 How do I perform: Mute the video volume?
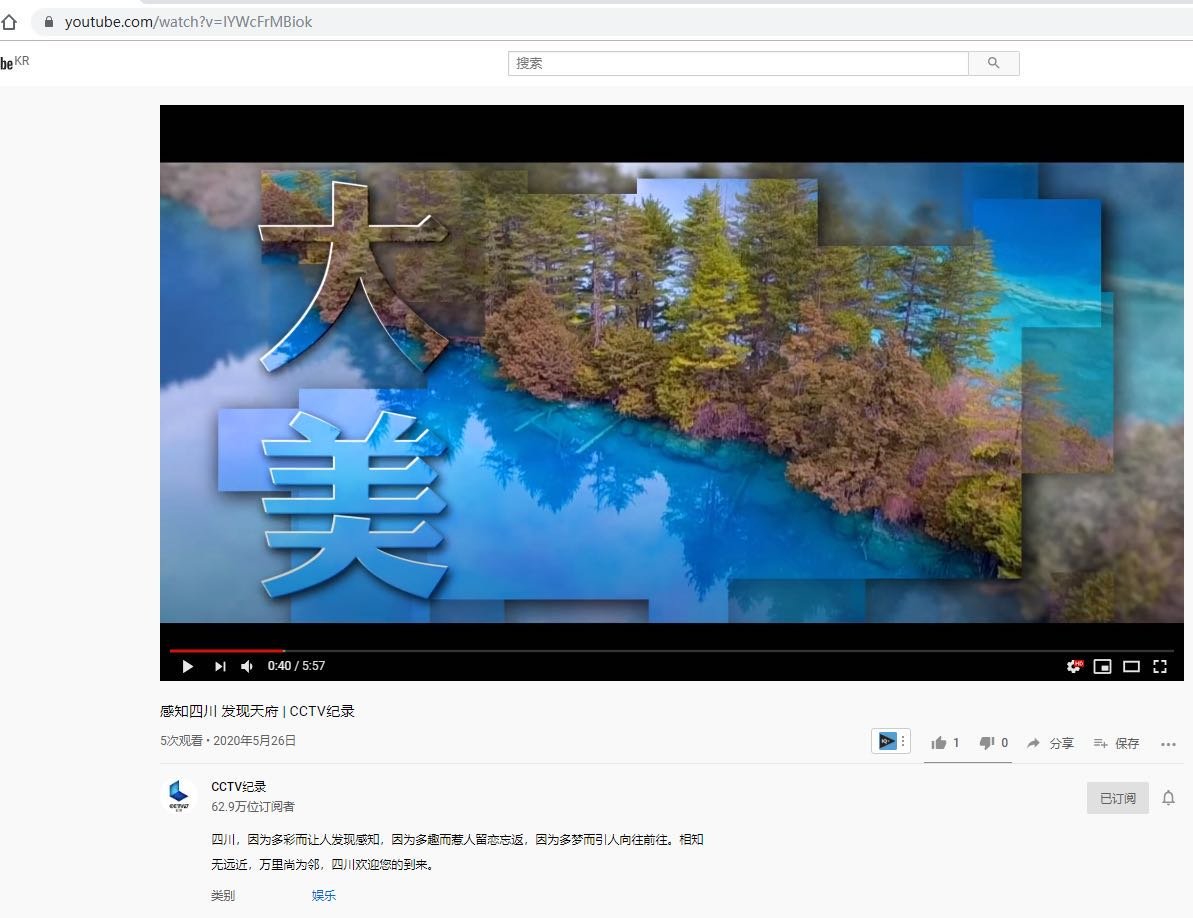tap(247, 666)
